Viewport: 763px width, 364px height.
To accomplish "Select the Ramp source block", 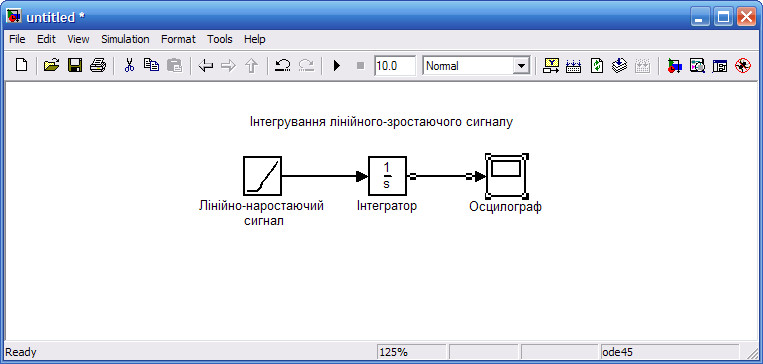I will click(x=262, y=176).
